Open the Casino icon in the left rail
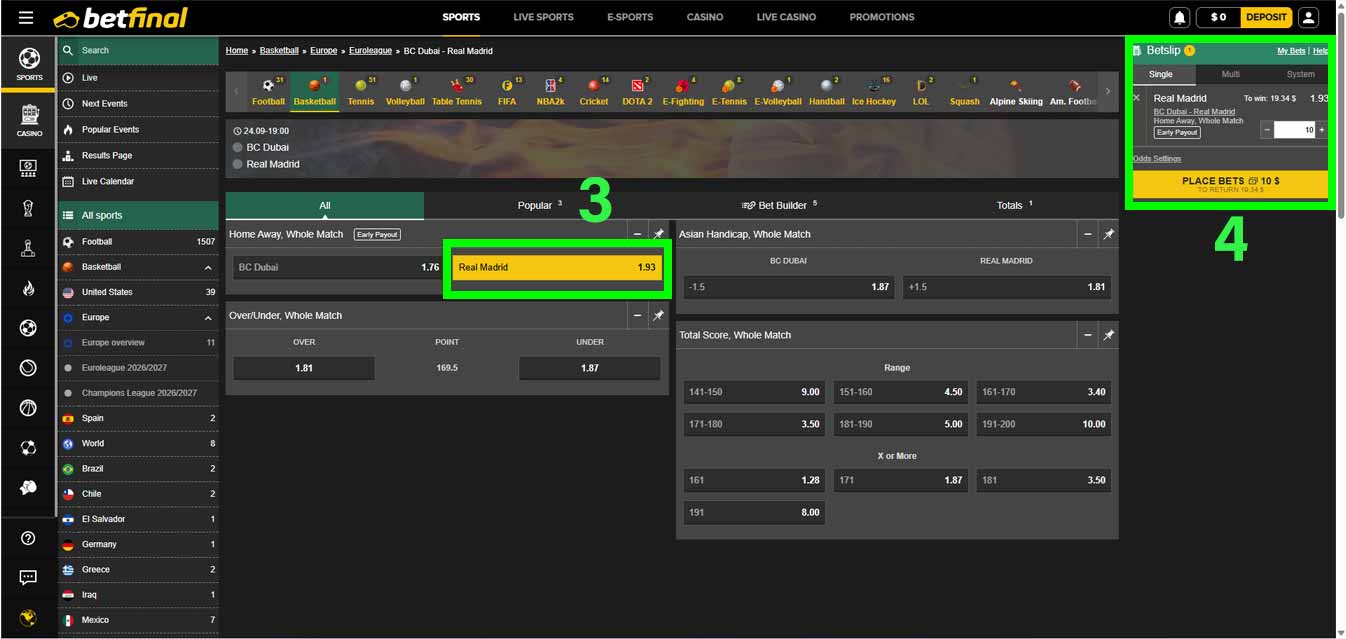The width and height of the screenshot is (1346, 639). tap(29, 120)
